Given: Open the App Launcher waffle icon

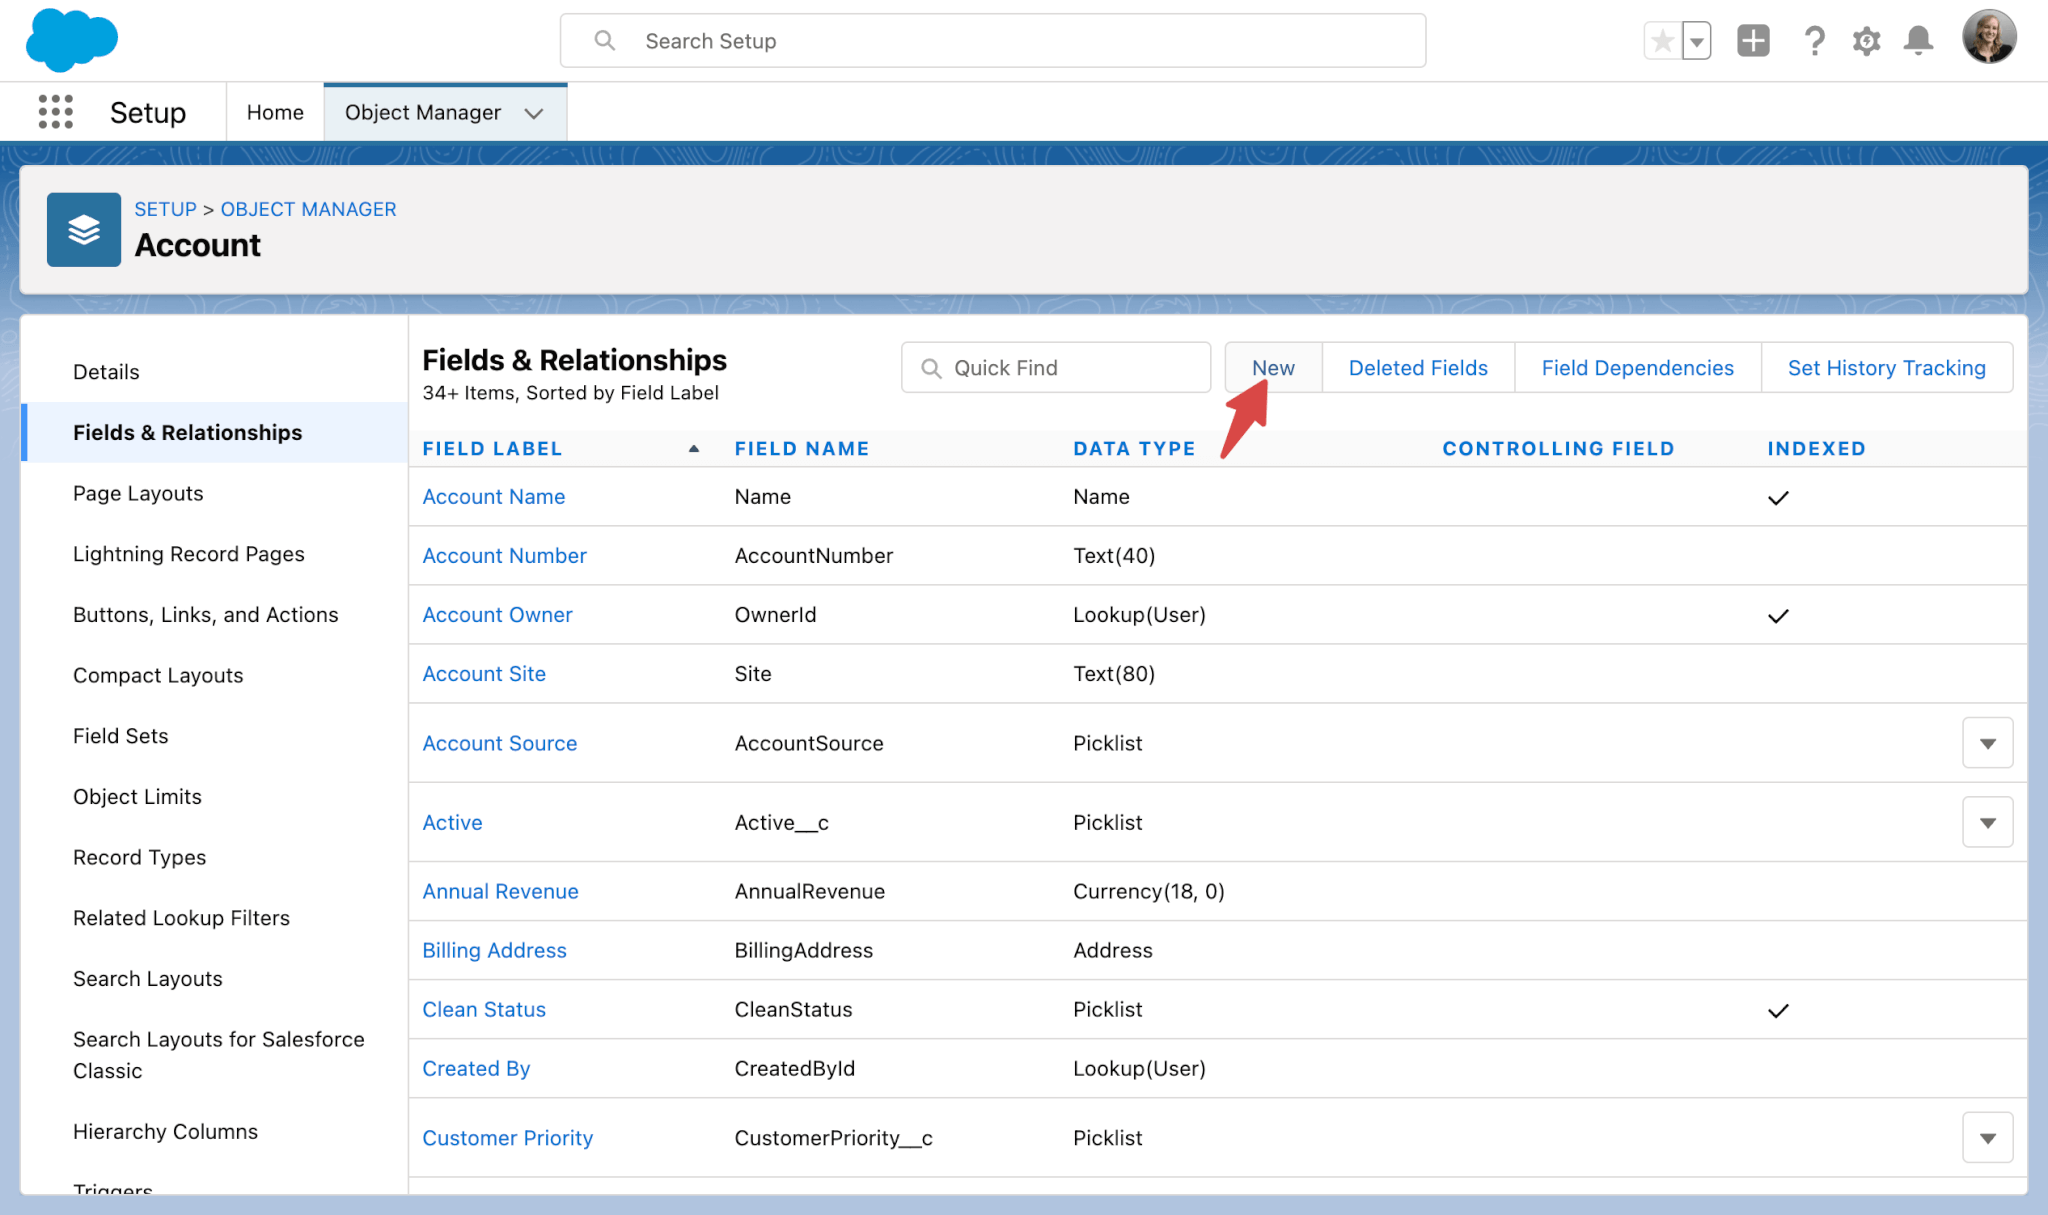Looking at the screenshot, I should point(56,112).
